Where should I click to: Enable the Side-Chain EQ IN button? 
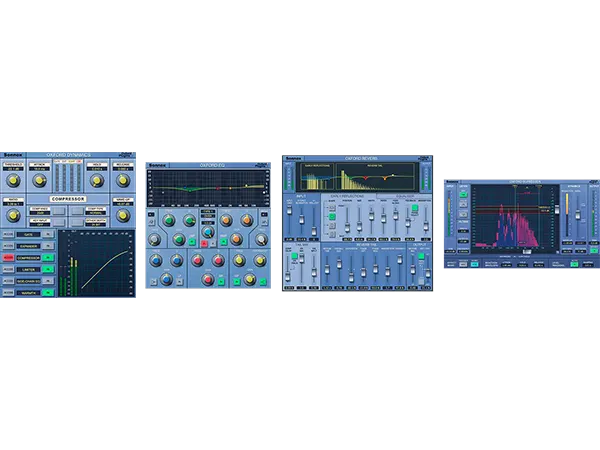(48, 281)
